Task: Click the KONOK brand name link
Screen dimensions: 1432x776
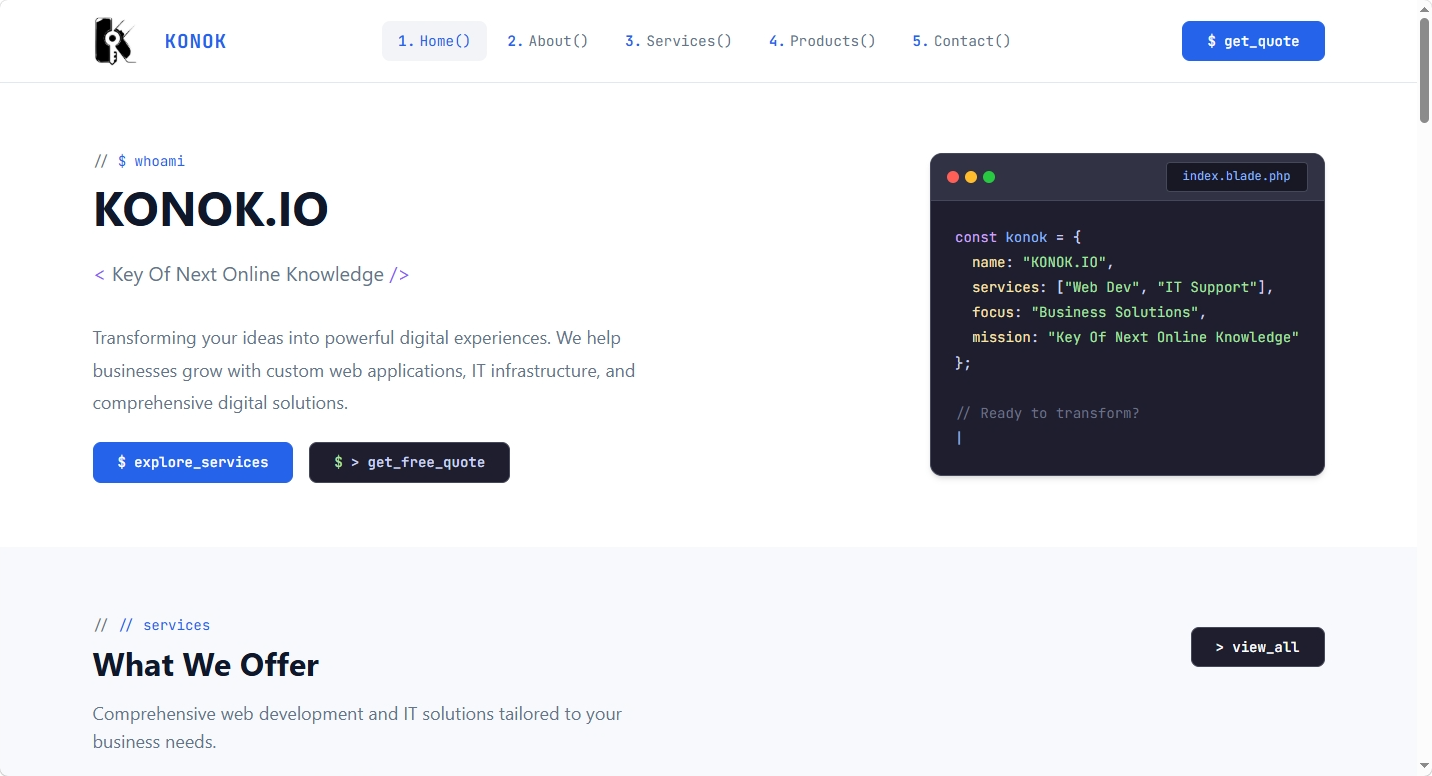Action: pyautogui.click(x=195, y=41)
